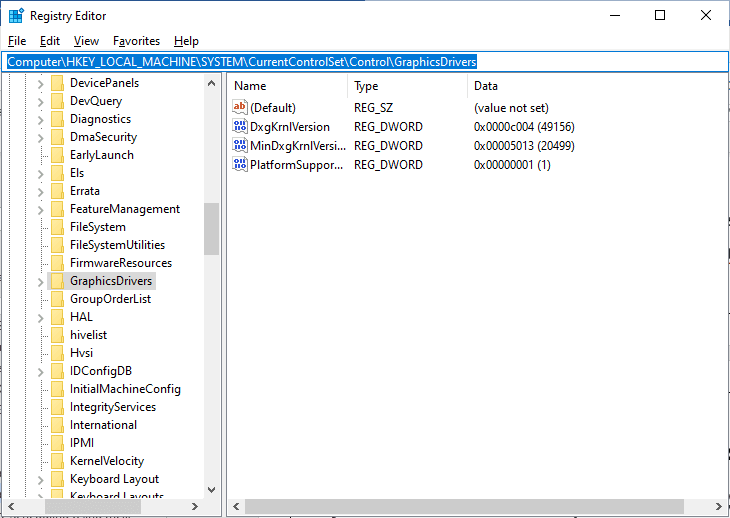The image size is (730, 518).
Task: Click the values pane horizontal scrollbar thumb
Action: (x=464, y=506)
